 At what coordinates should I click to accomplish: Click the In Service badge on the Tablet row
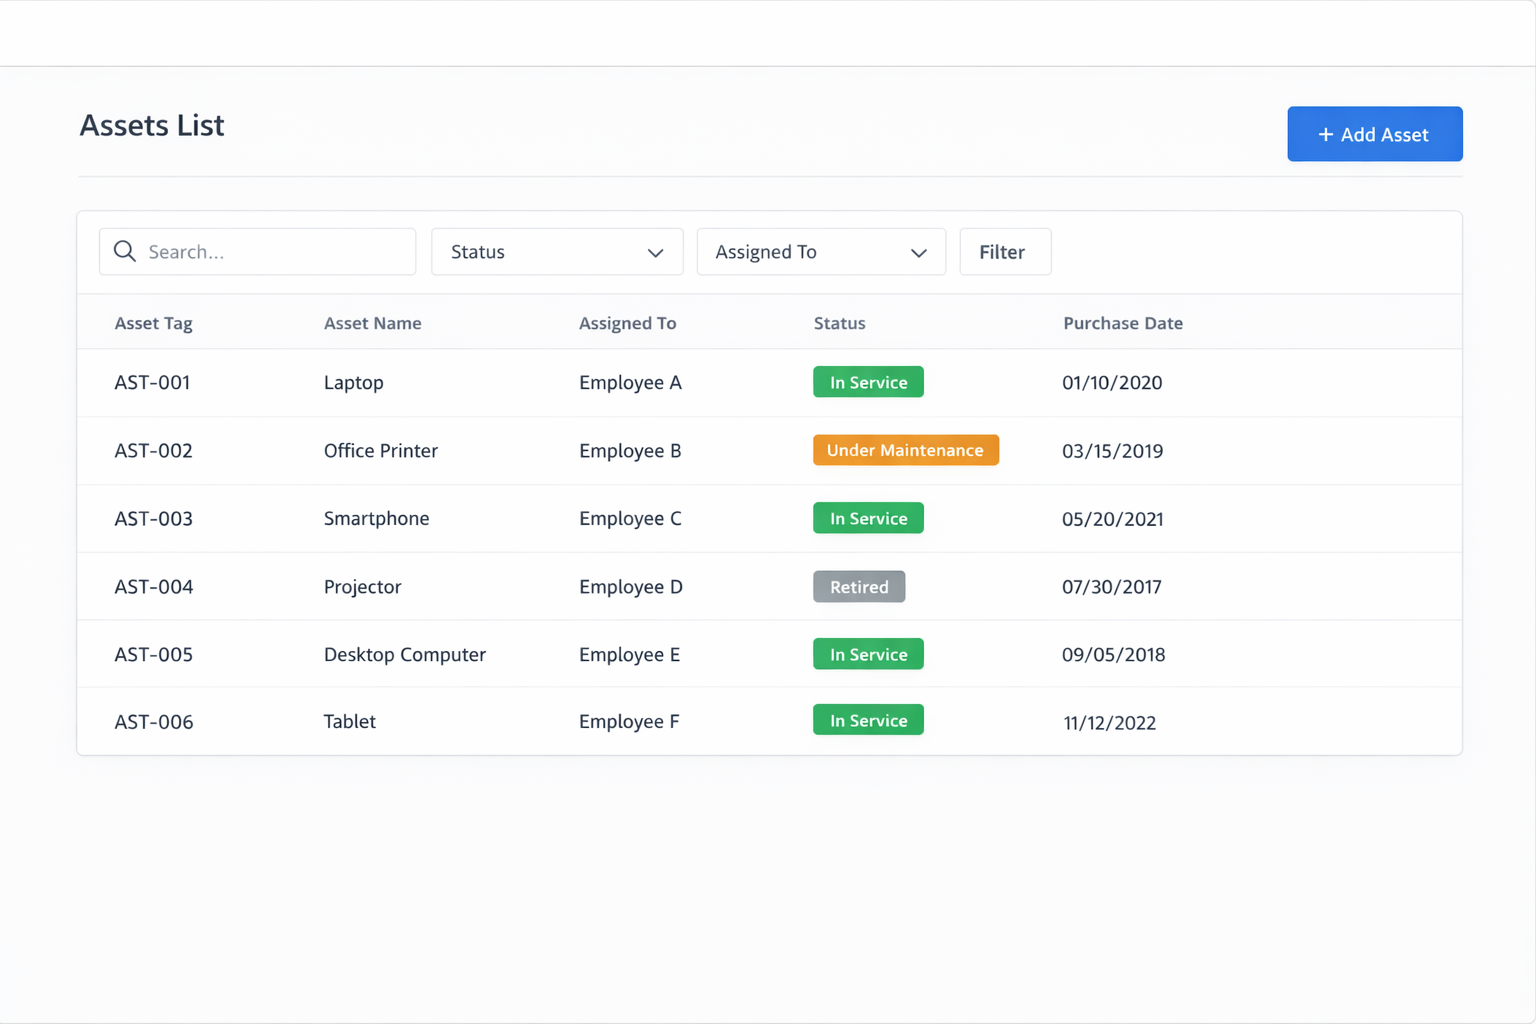(x=868, y=719)
